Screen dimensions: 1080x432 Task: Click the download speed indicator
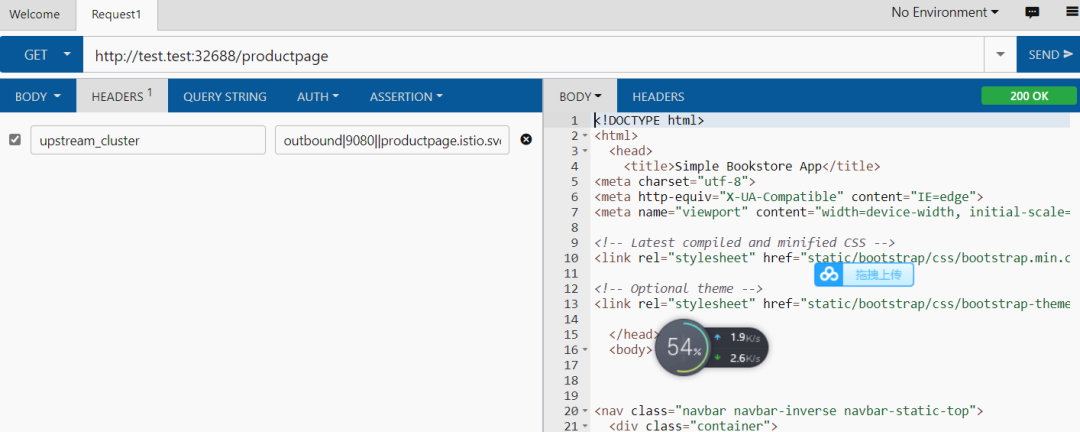click(739, 358)
